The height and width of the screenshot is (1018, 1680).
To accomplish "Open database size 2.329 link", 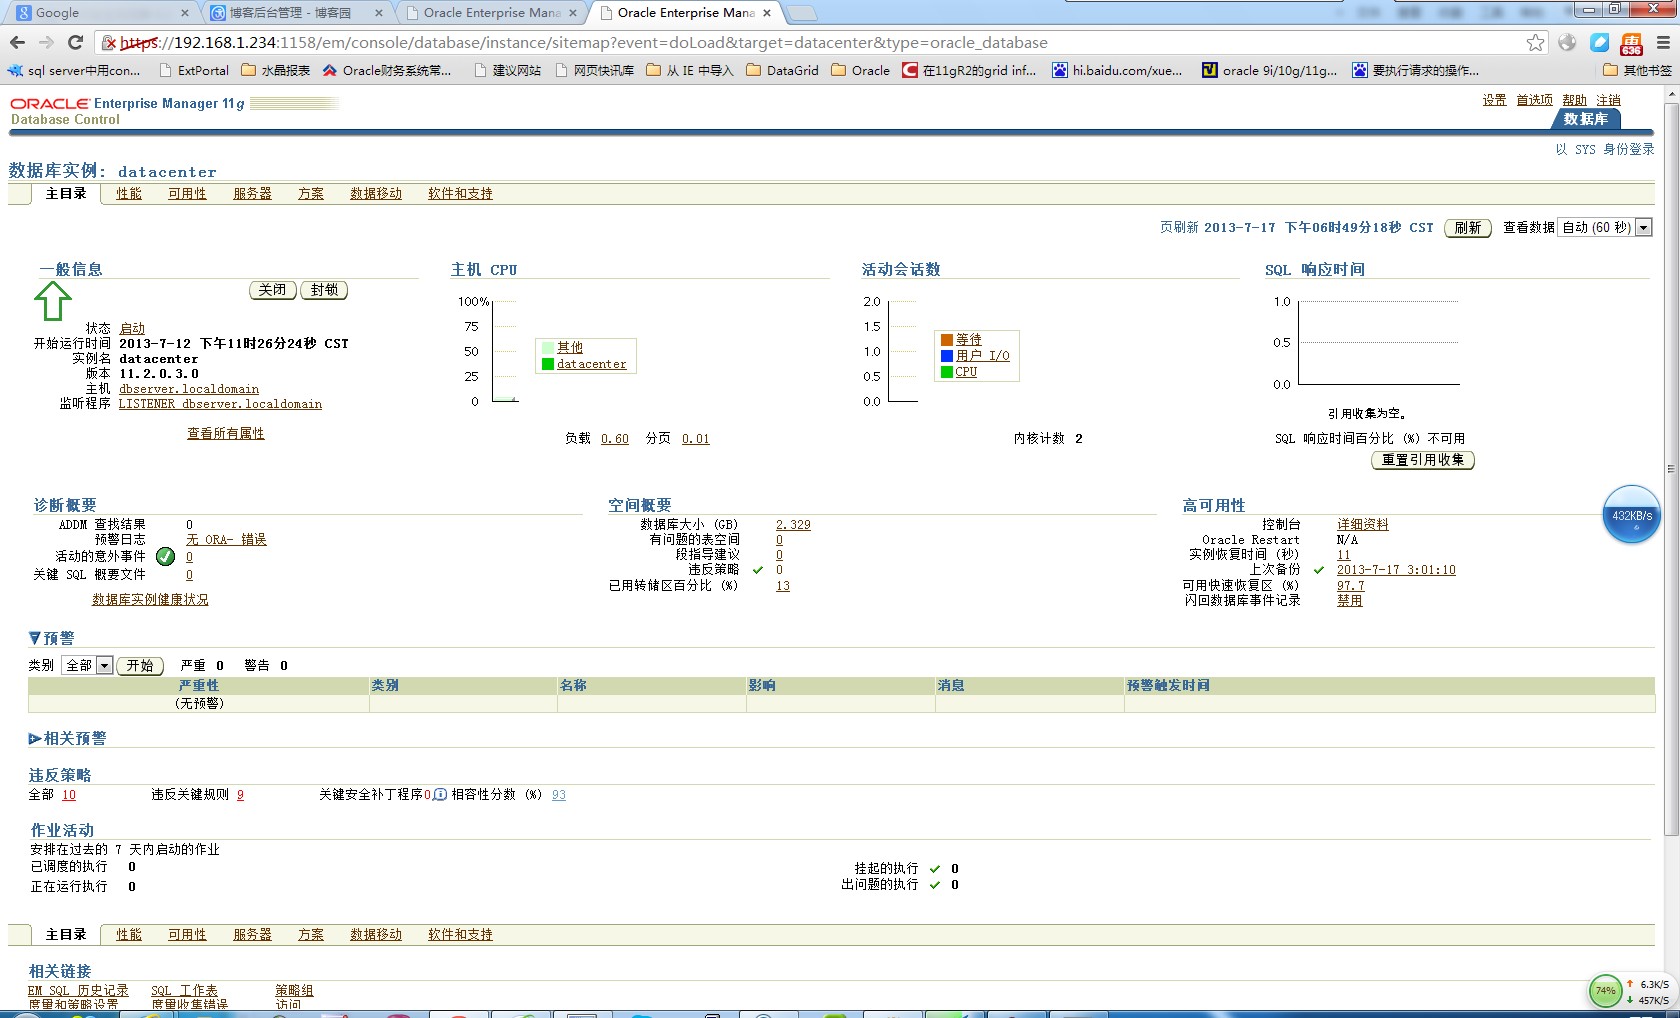I will [793, 525].
